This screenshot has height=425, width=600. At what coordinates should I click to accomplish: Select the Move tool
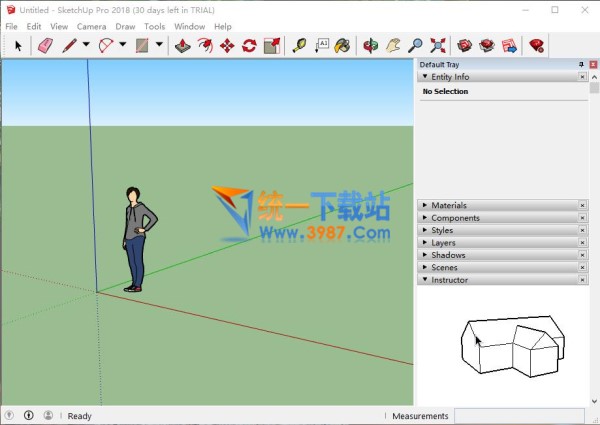pyautogui.click(x=227, y=46)
